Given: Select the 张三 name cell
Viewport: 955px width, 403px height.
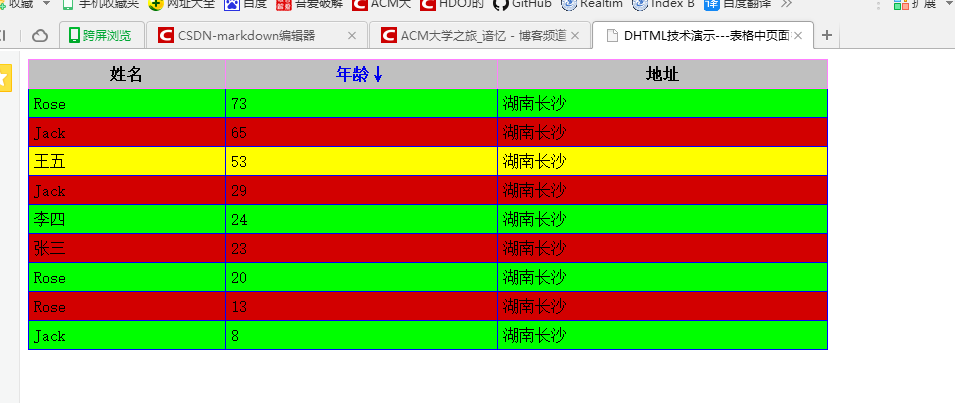Looking at the screenshot, I should pos(127,248).
